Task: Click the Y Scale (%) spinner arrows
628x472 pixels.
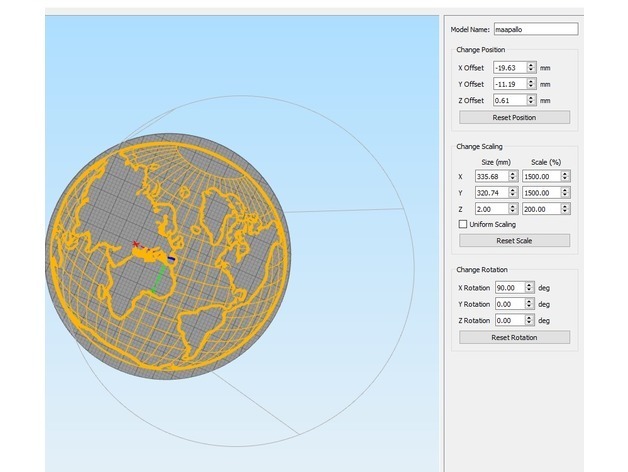Action: [x=565, y=192]
